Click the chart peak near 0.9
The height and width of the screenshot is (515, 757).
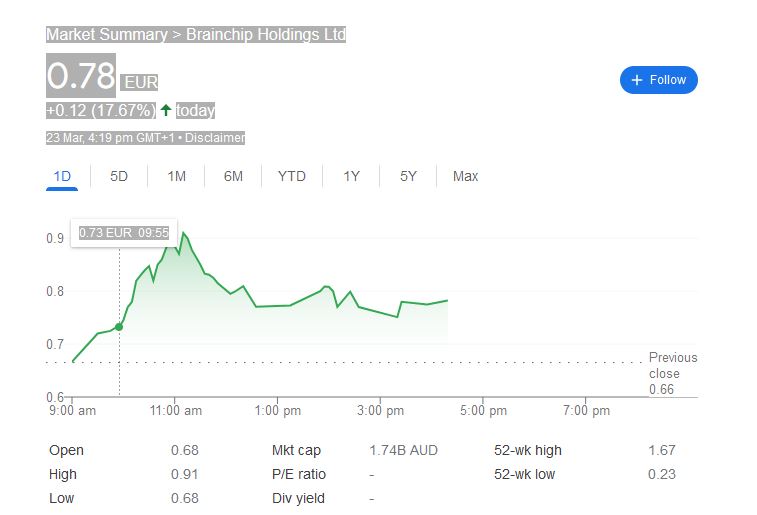point(183,233)
